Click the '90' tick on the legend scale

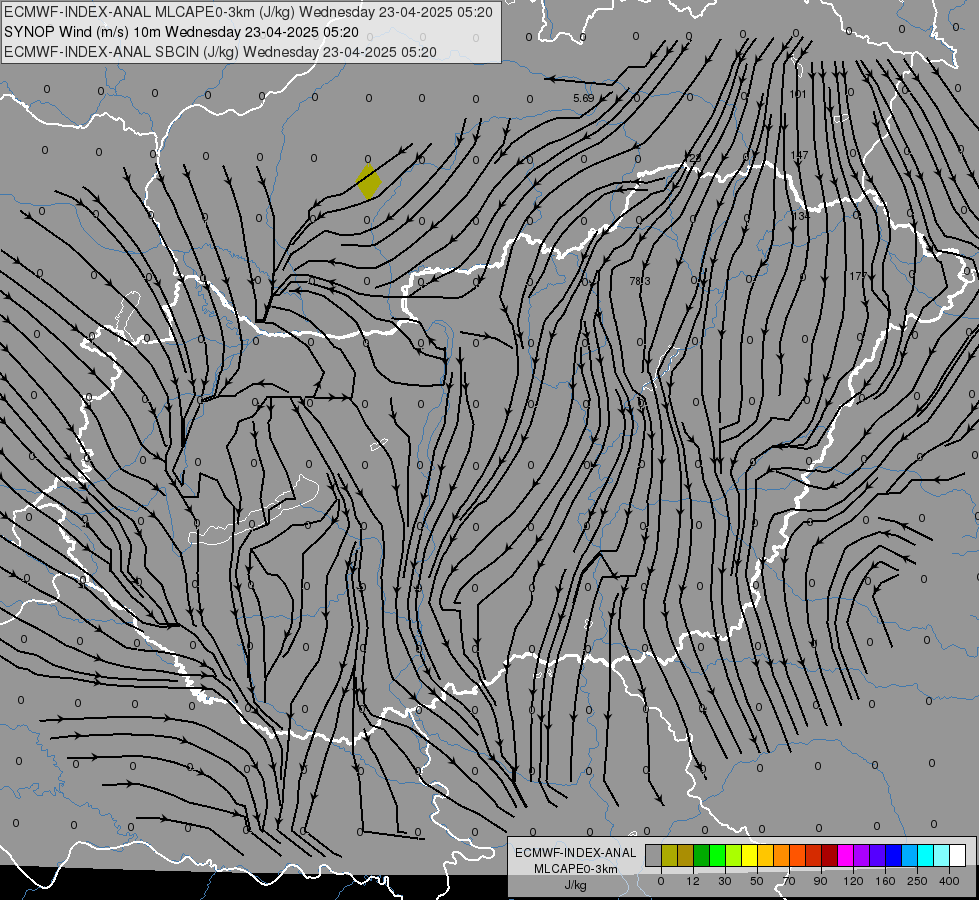click(x=820, y=881)
